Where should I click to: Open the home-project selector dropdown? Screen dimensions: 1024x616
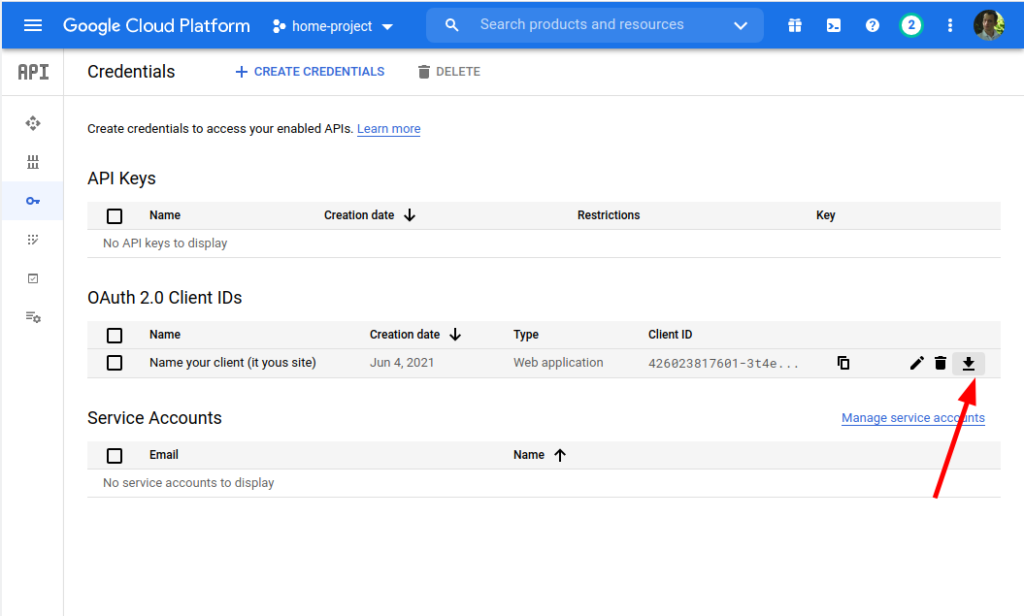(333, 26)
